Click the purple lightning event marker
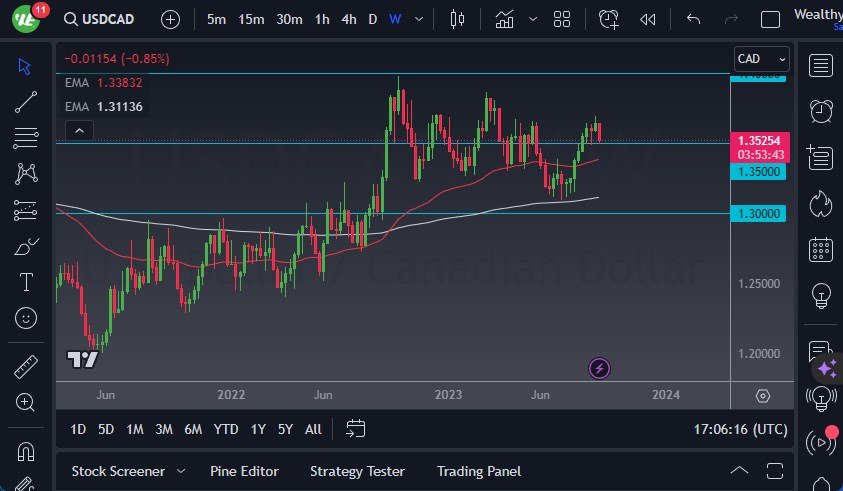The height and width of the screenshot is (491, 843). coord(599,369)
